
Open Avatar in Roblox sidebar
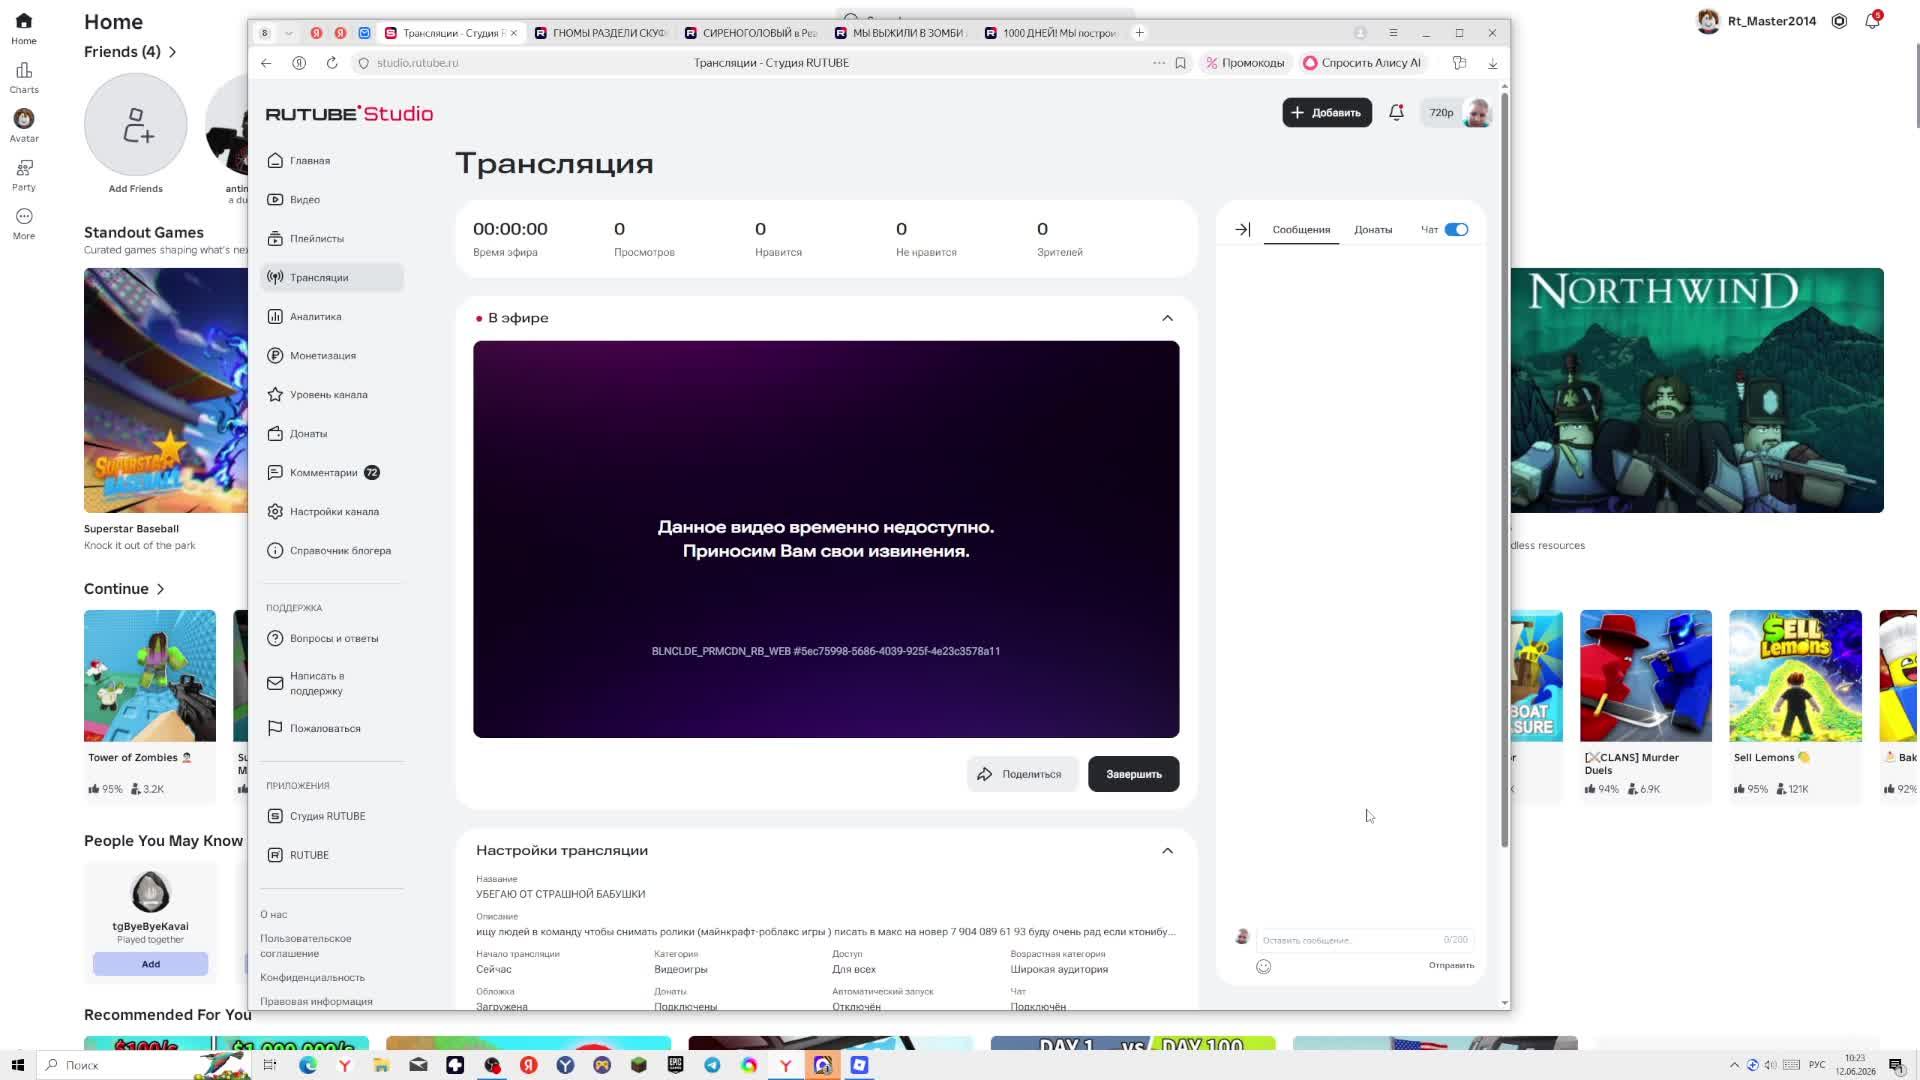(x=24, y=126)
